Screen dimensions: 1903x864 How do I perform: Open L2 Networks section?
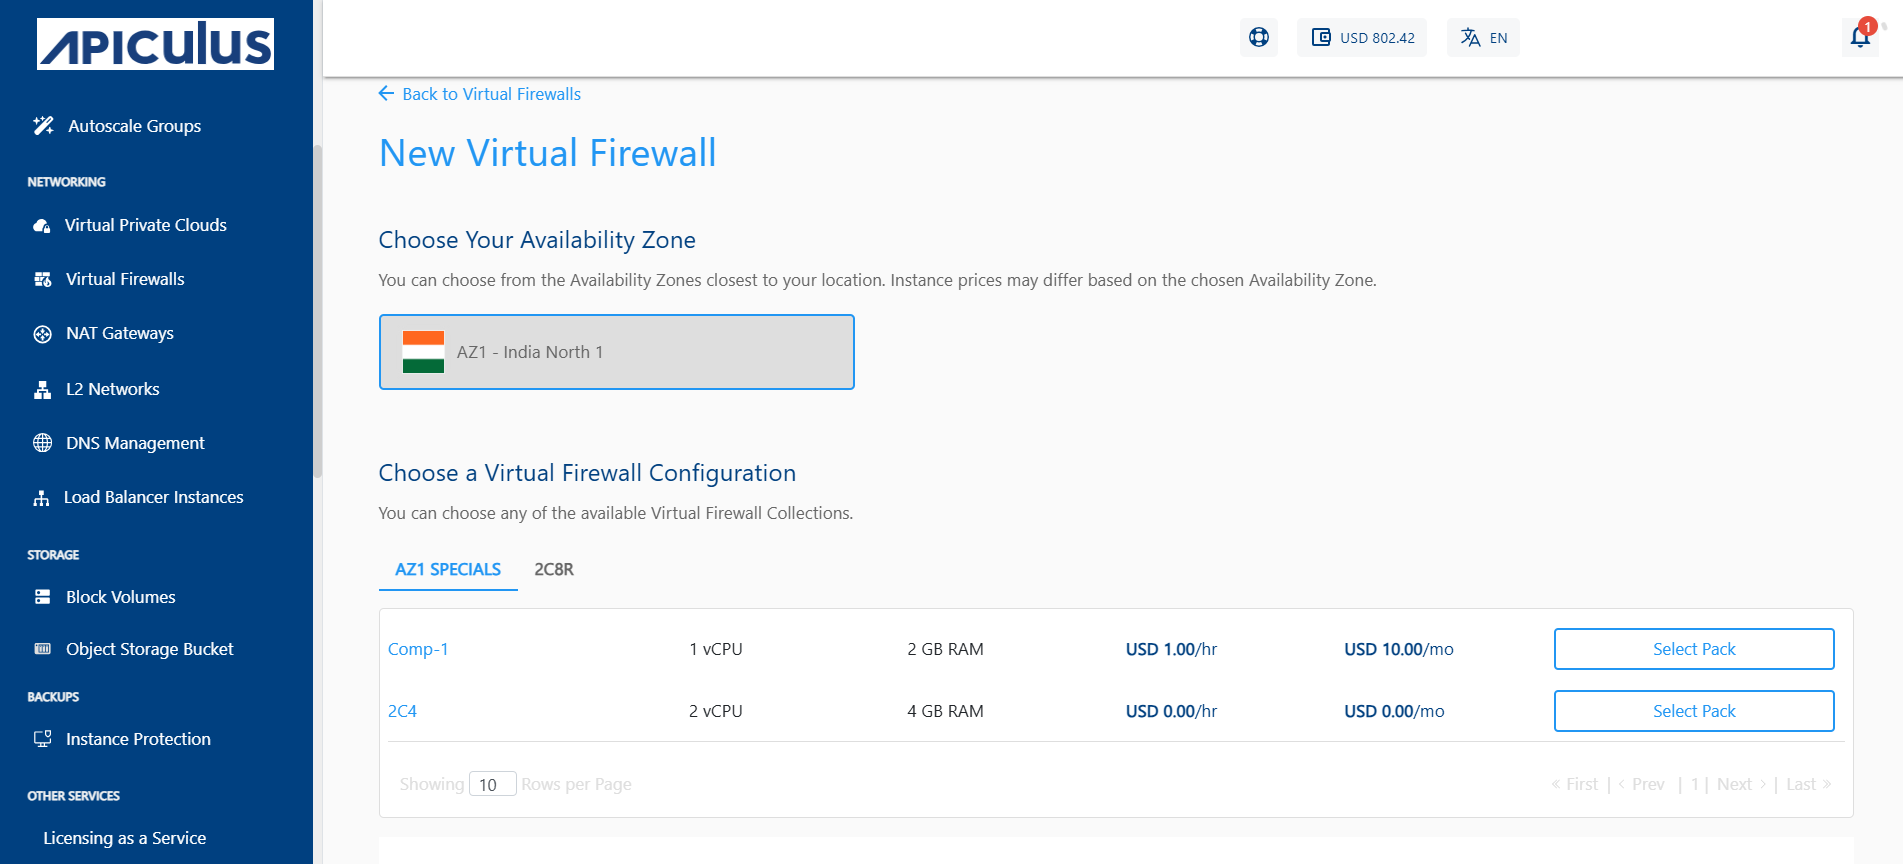pyautogui.click(x=112, y=389)
